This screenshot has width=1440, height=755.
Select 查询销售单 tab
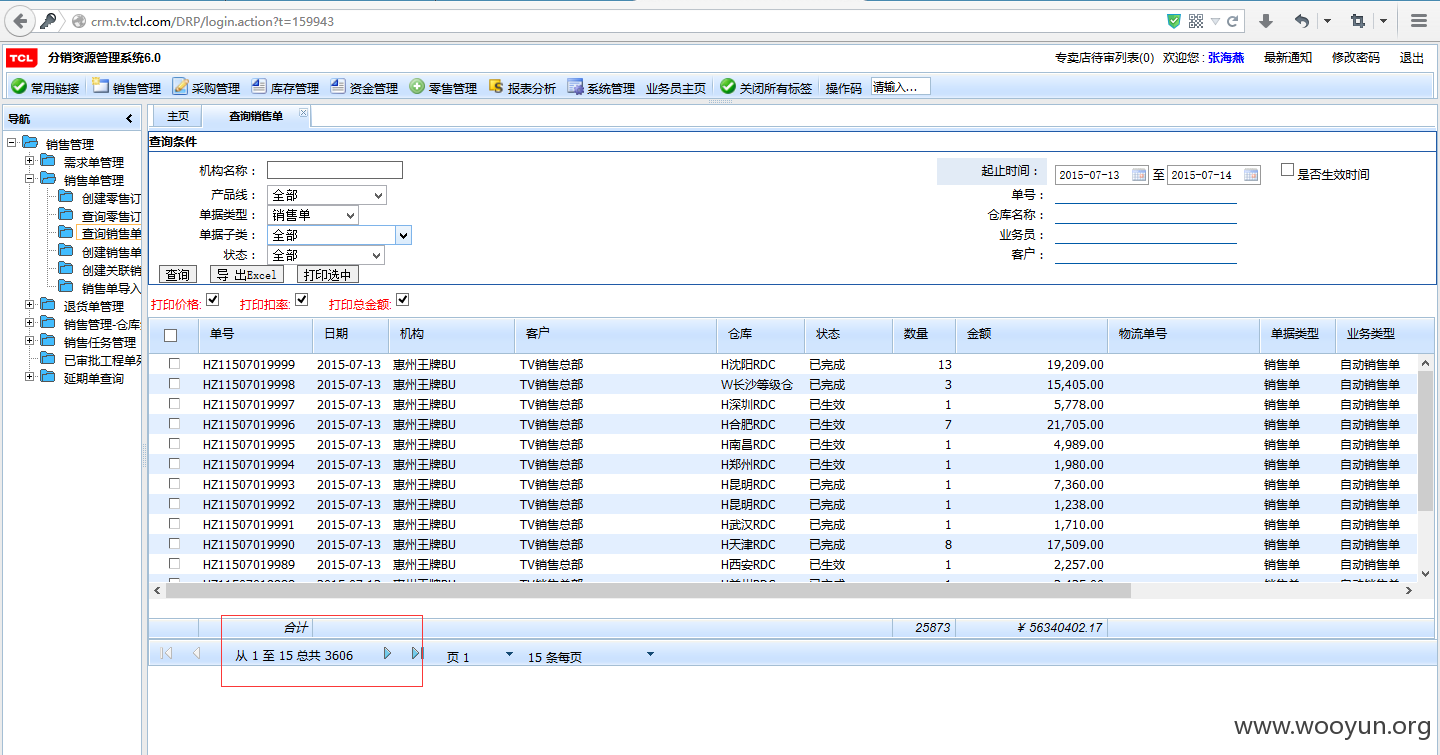tap(256, 116)
